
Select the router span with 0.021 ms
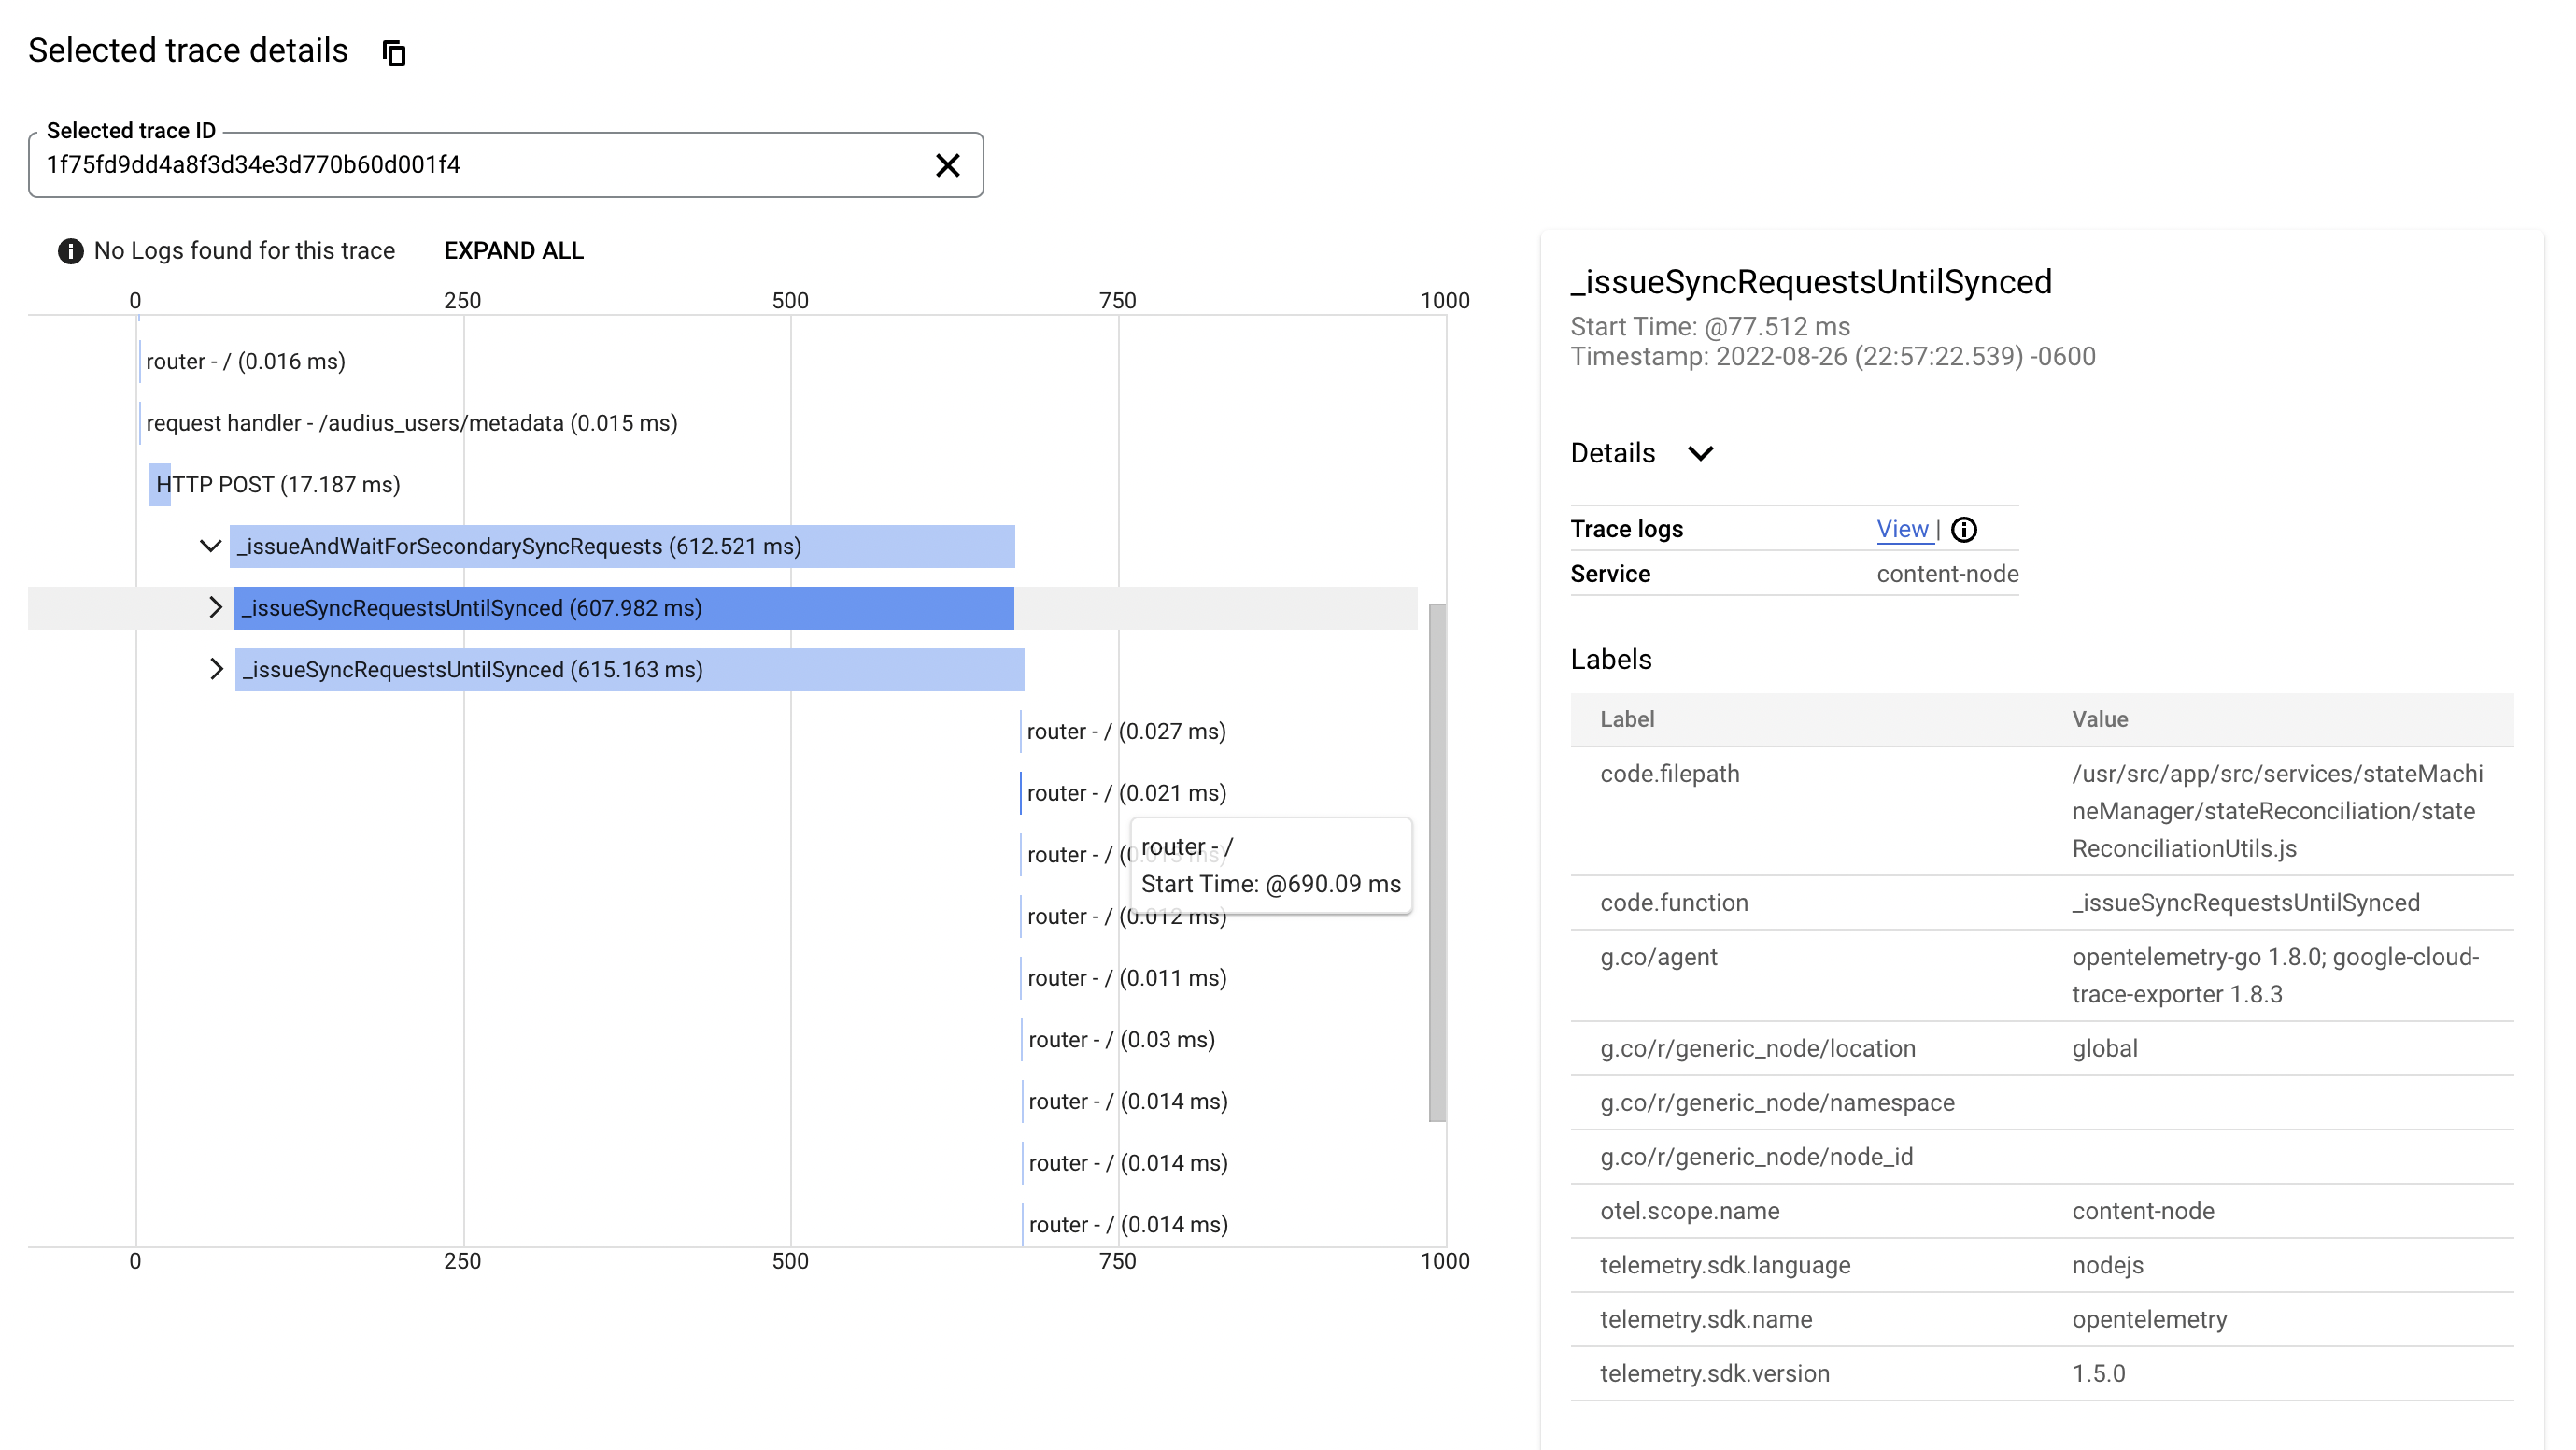(x=1125, y=793)
